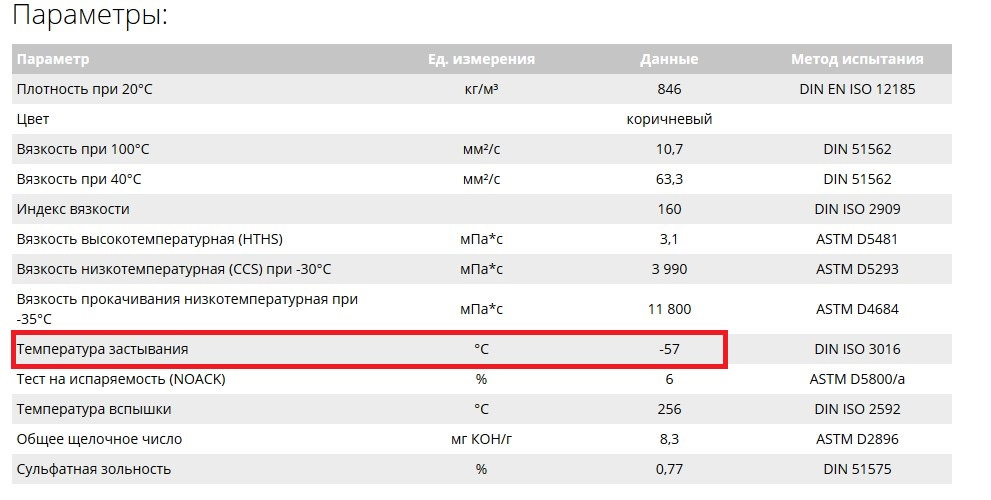This screenshot has height=500, width=991.
Task: Click the pumping viscosity value 11 800
Action: point(669,309)
